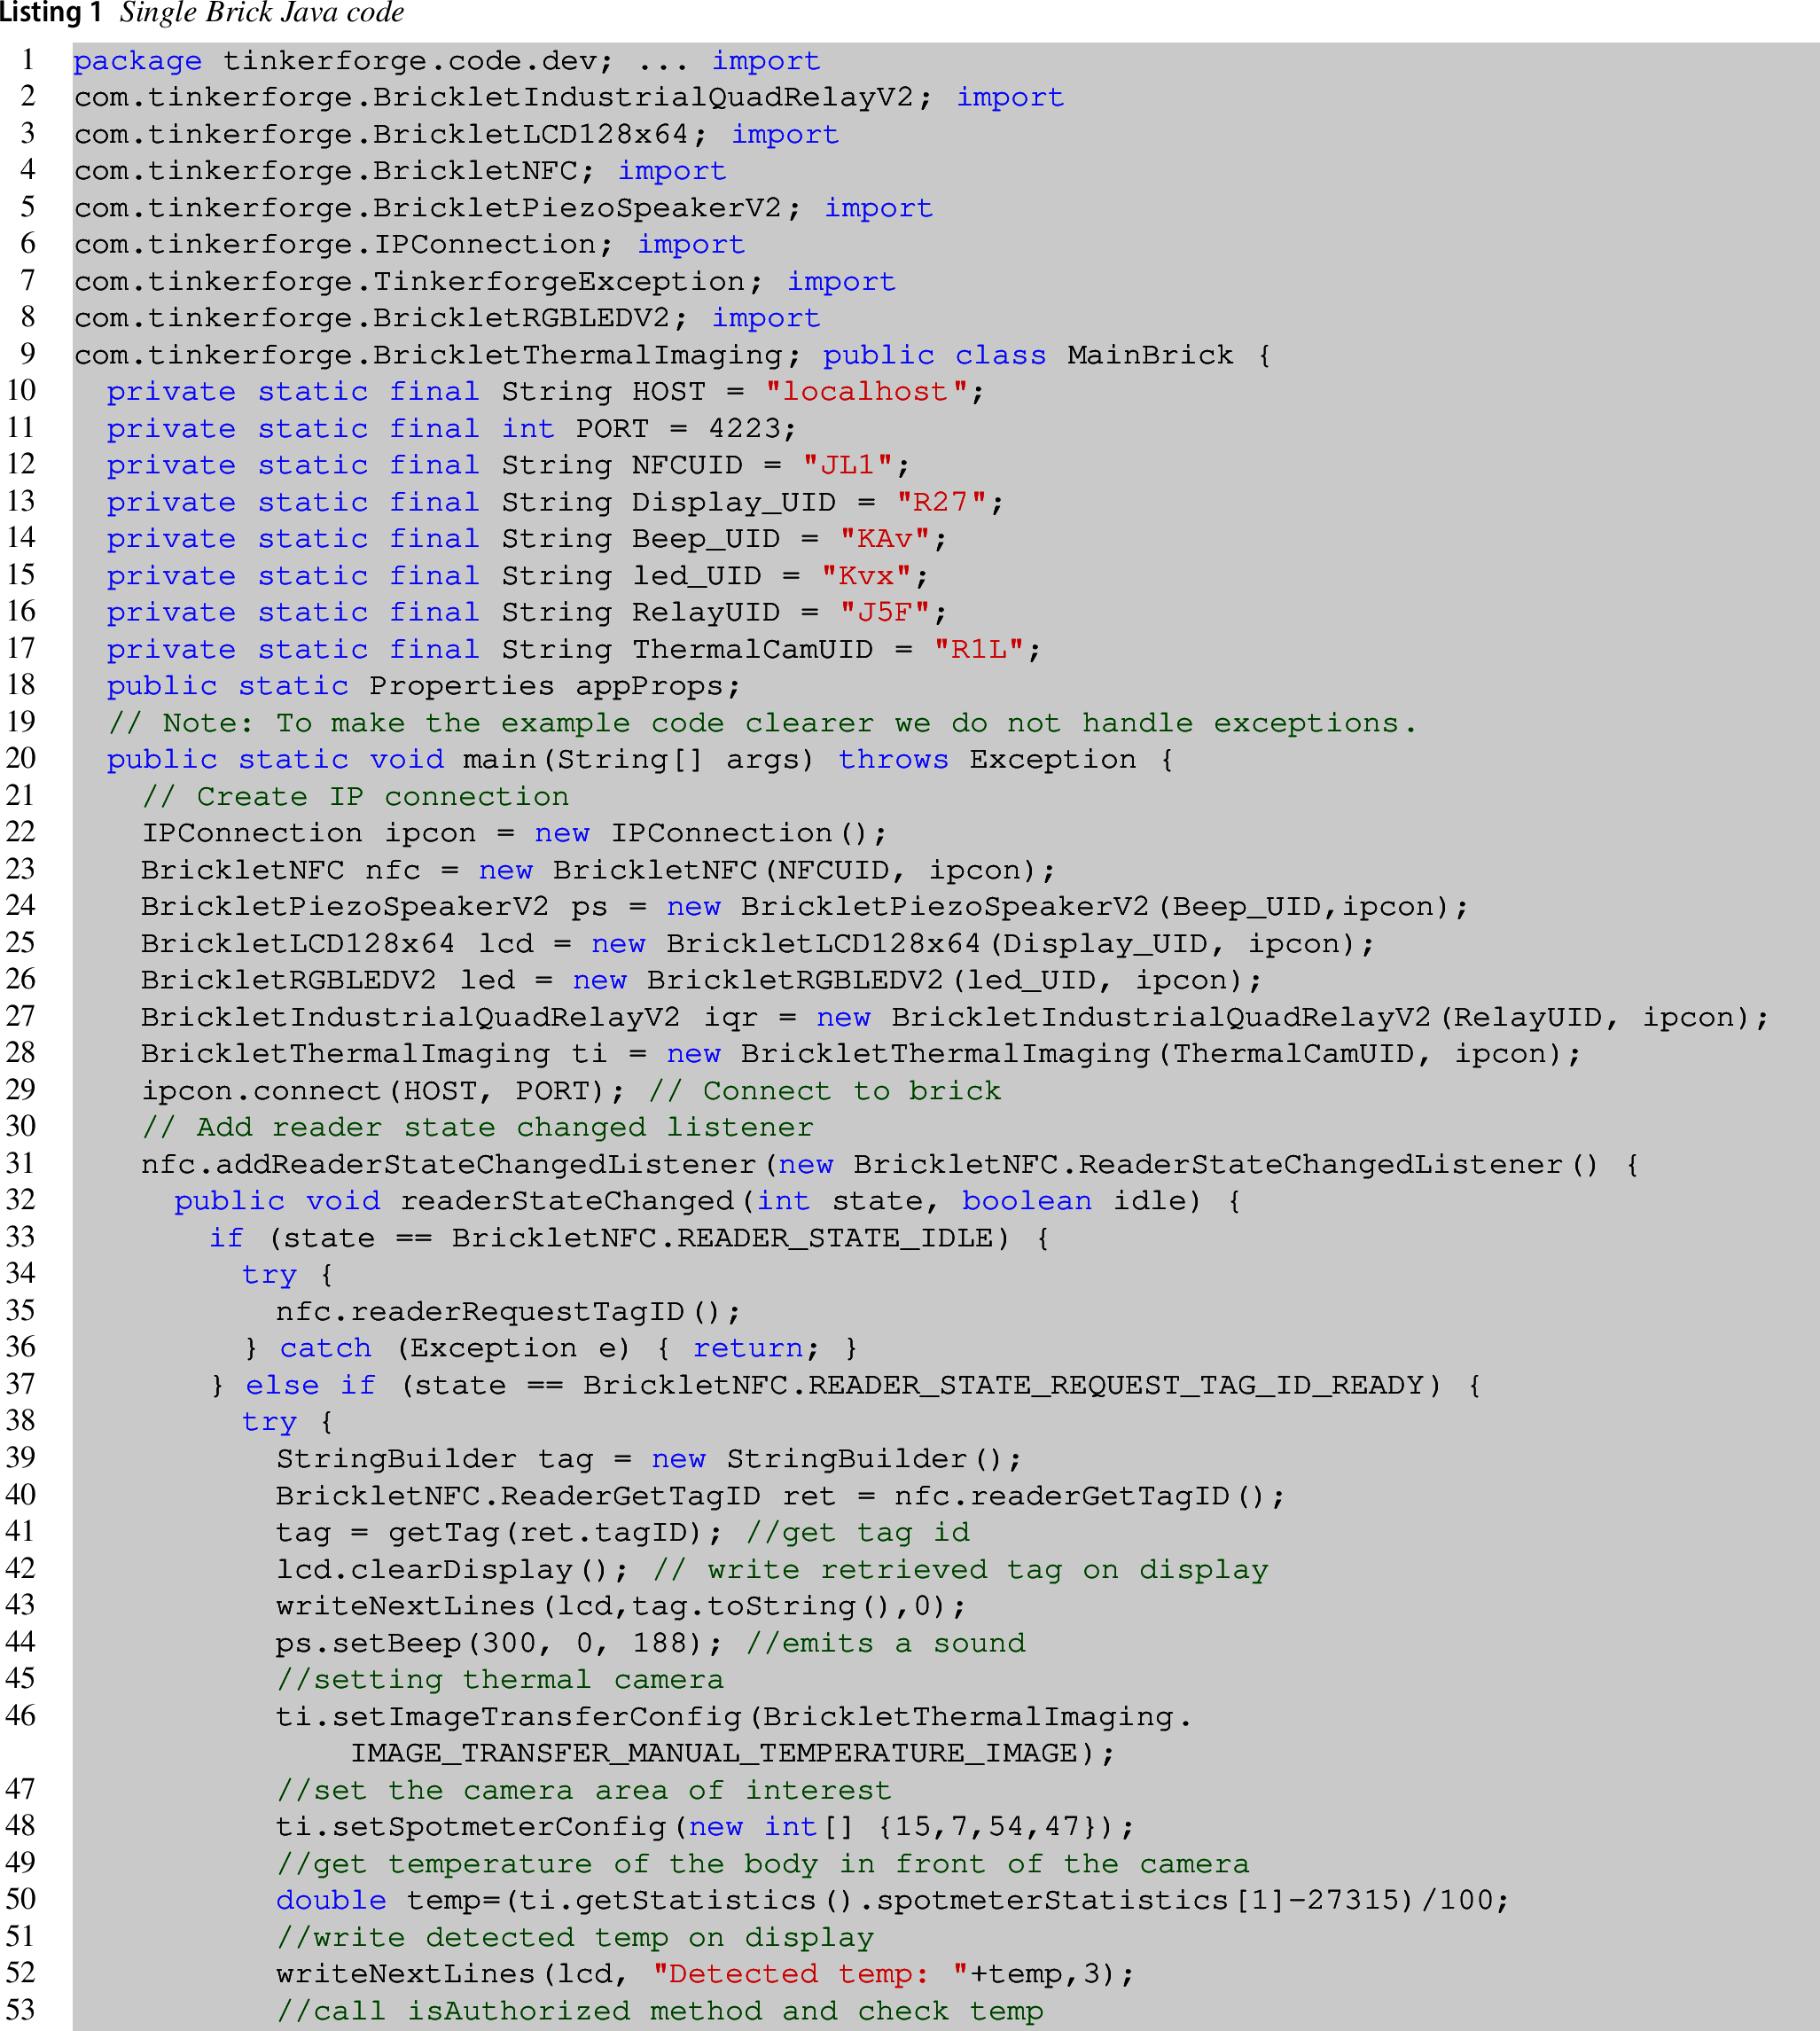Click comment '//write detected temp on display'
1820x2031 pixels.
(x=574, y=1939)
